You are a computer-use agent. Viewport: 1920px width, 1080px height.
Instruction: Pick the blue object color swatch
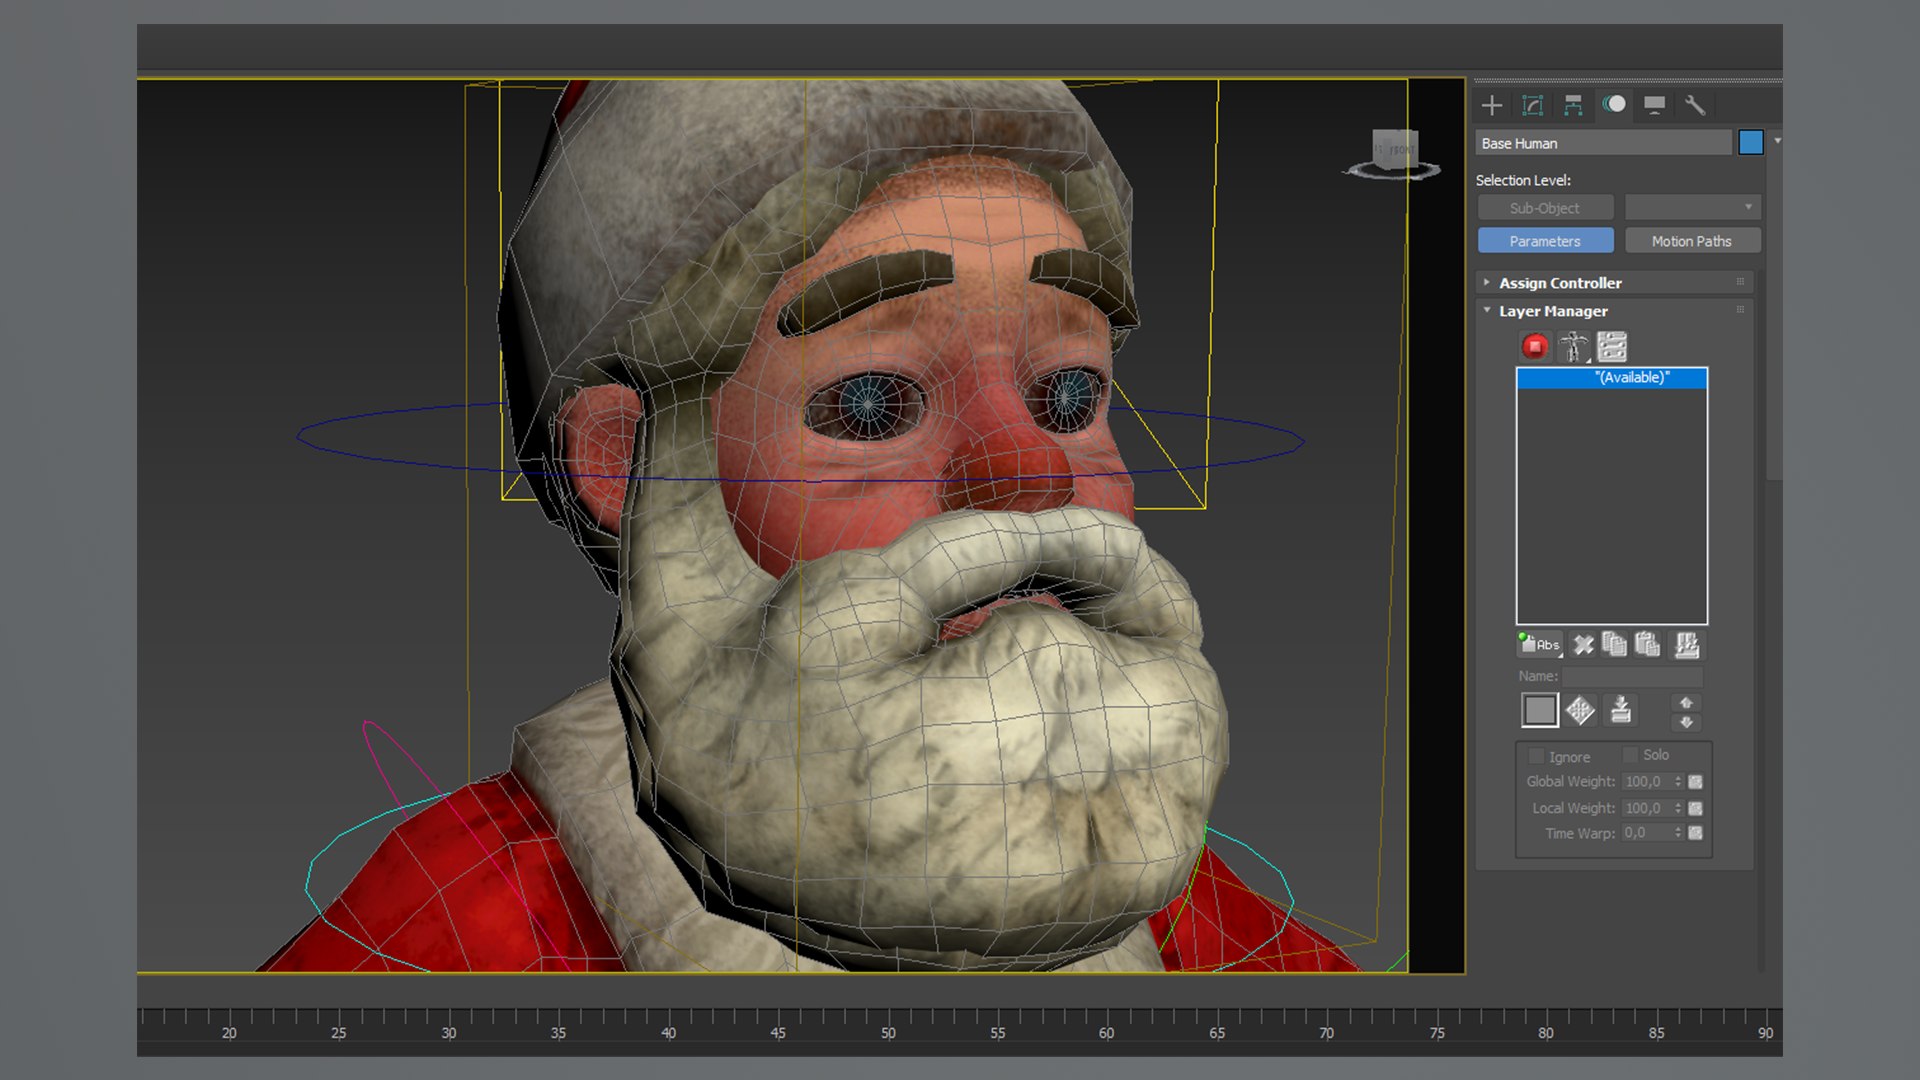click(1751, 143)
